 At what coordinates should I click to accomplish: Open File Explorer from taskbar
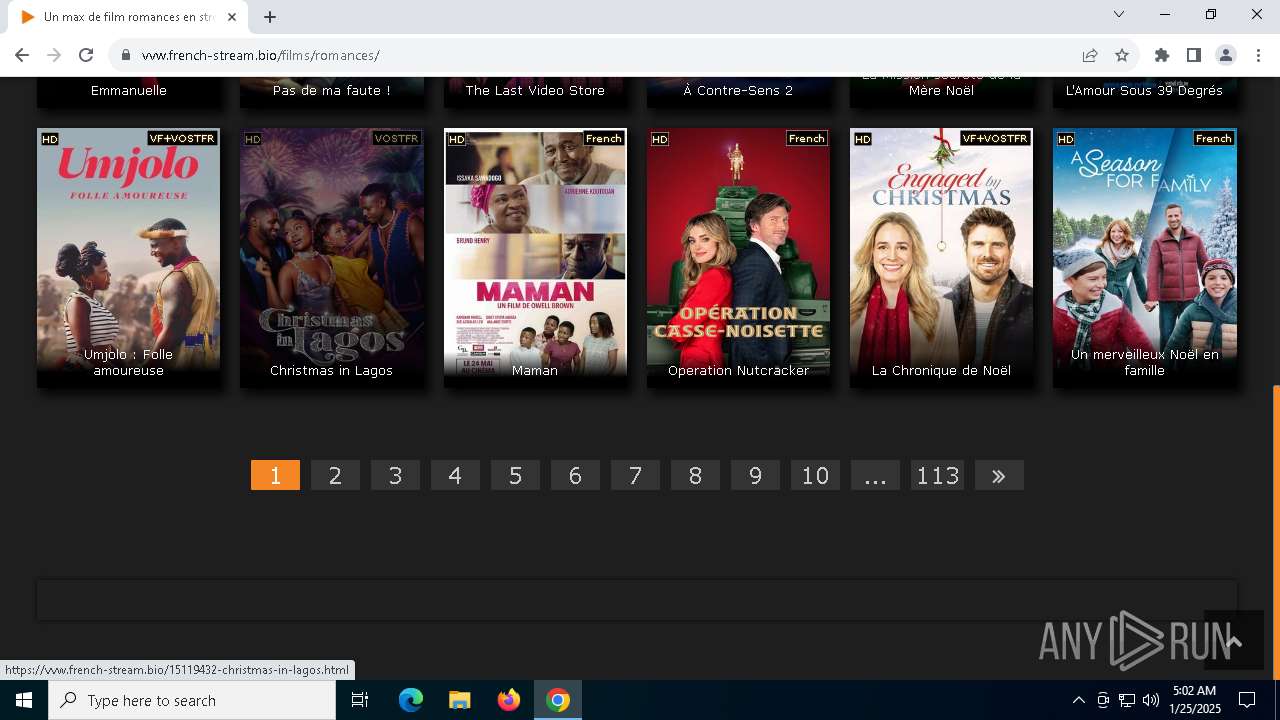point(460,700)
